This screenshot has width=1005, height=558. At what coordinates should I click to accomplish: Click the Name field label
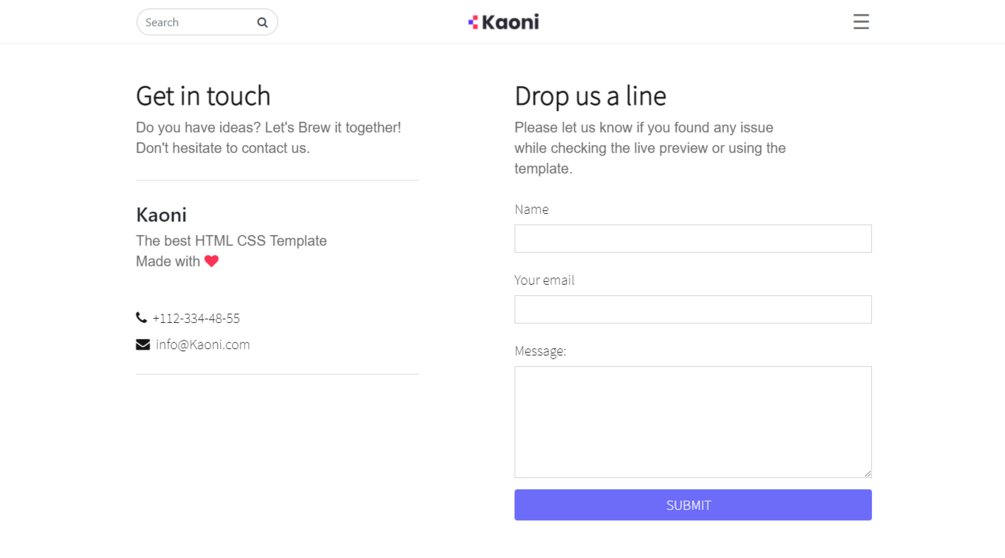(531, 209)
